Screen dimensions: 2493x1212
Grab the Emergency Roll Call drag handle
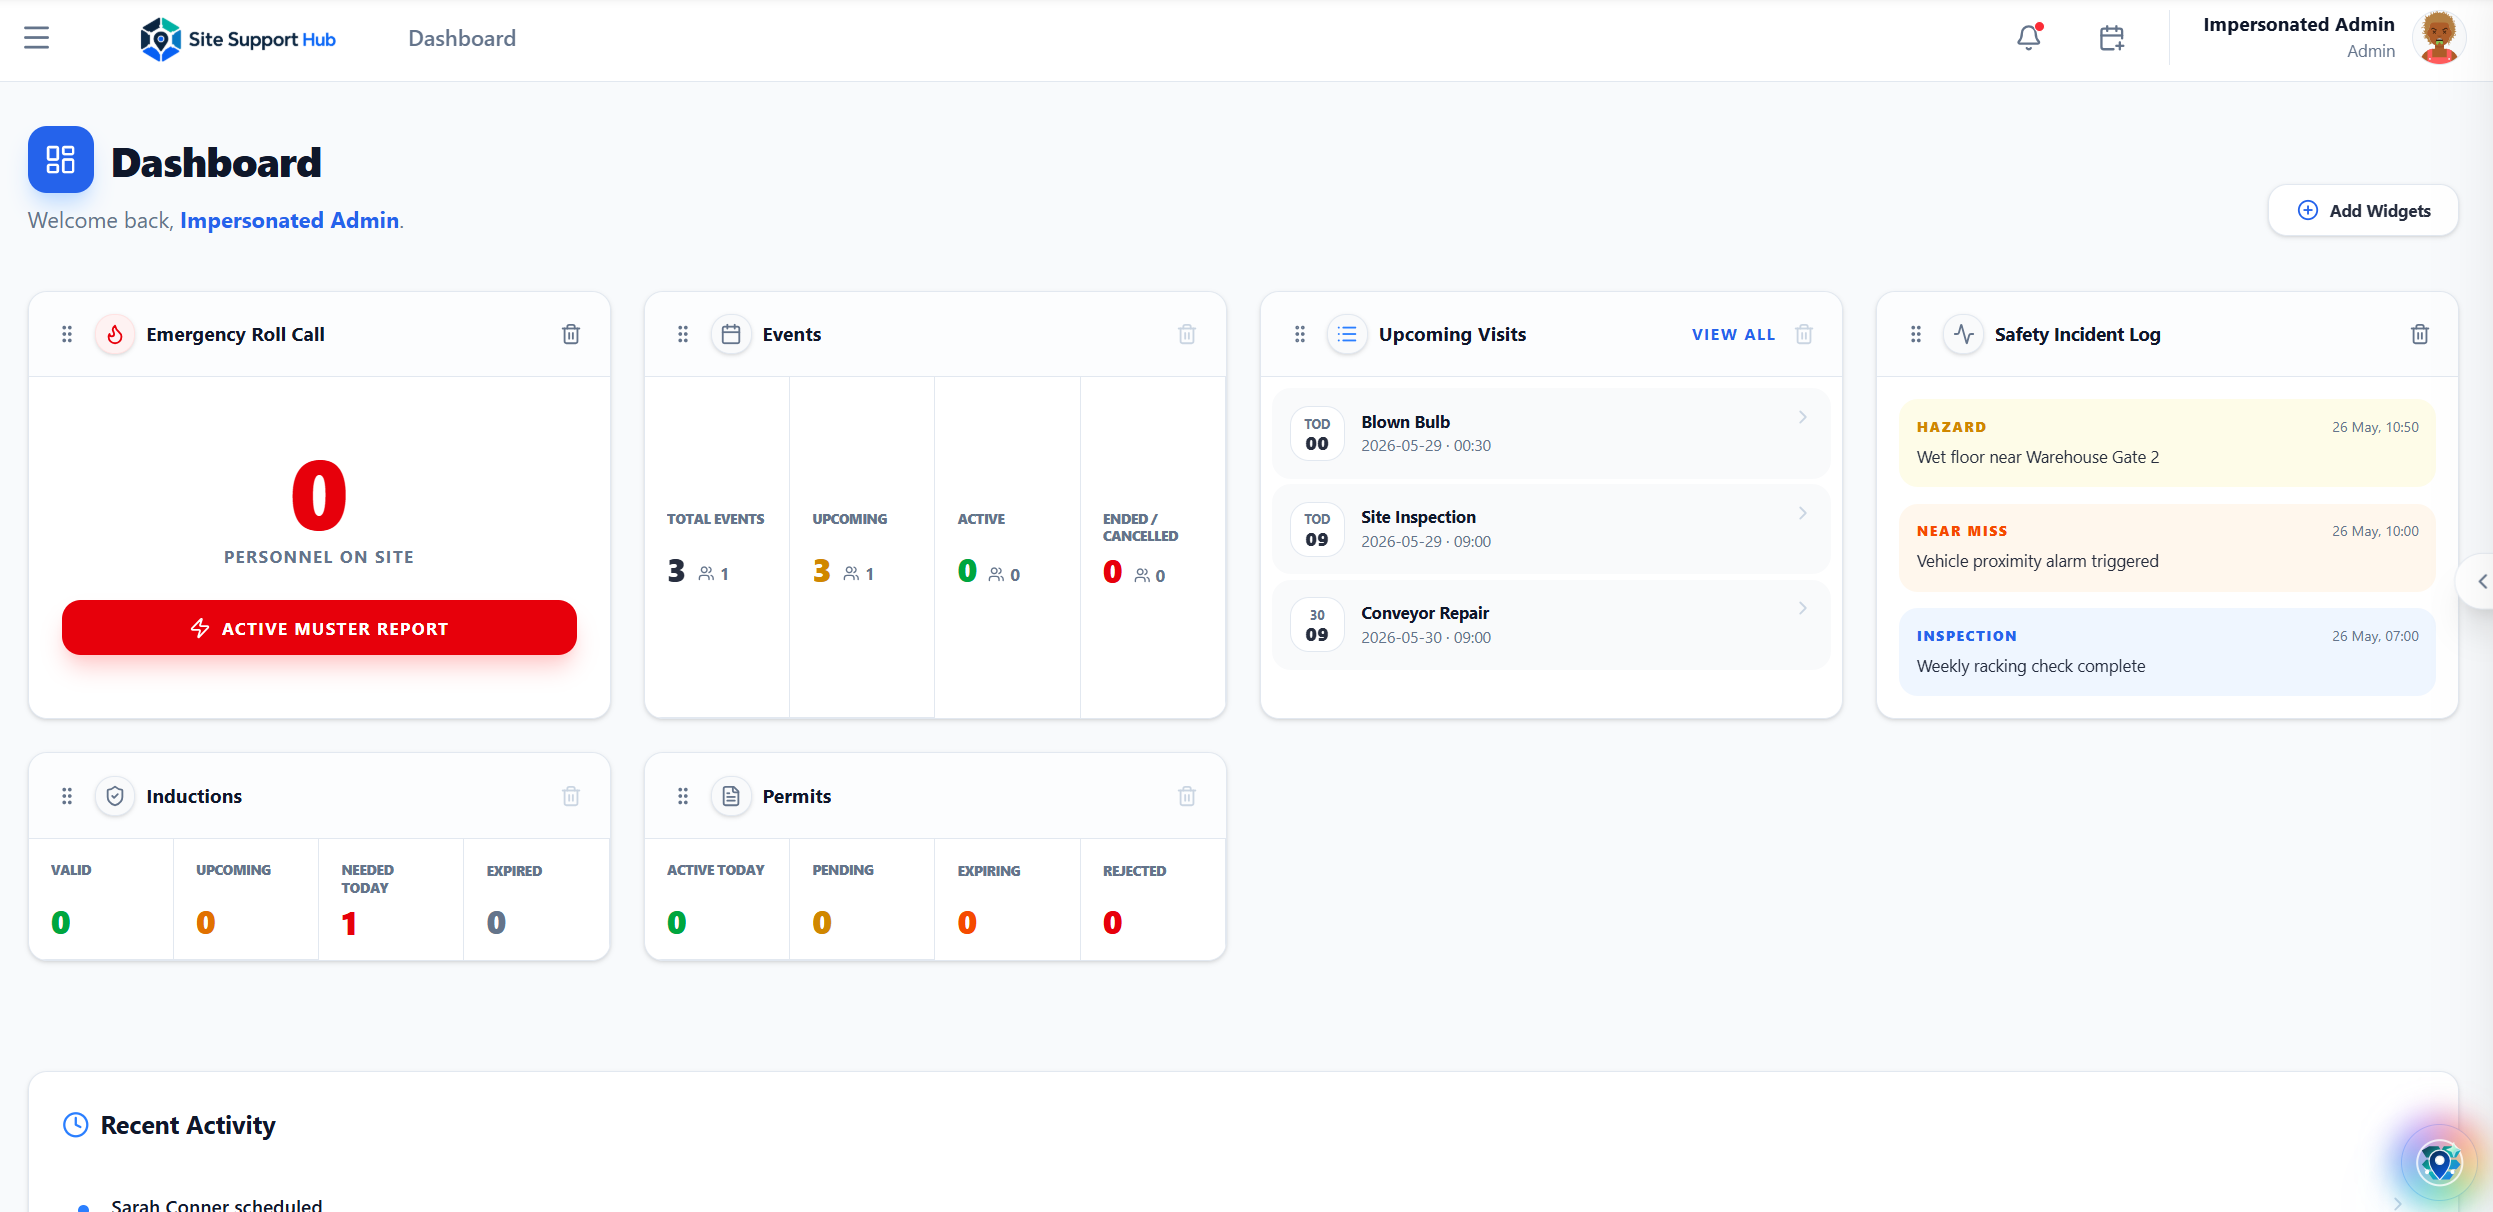click(x=67, y=334)
